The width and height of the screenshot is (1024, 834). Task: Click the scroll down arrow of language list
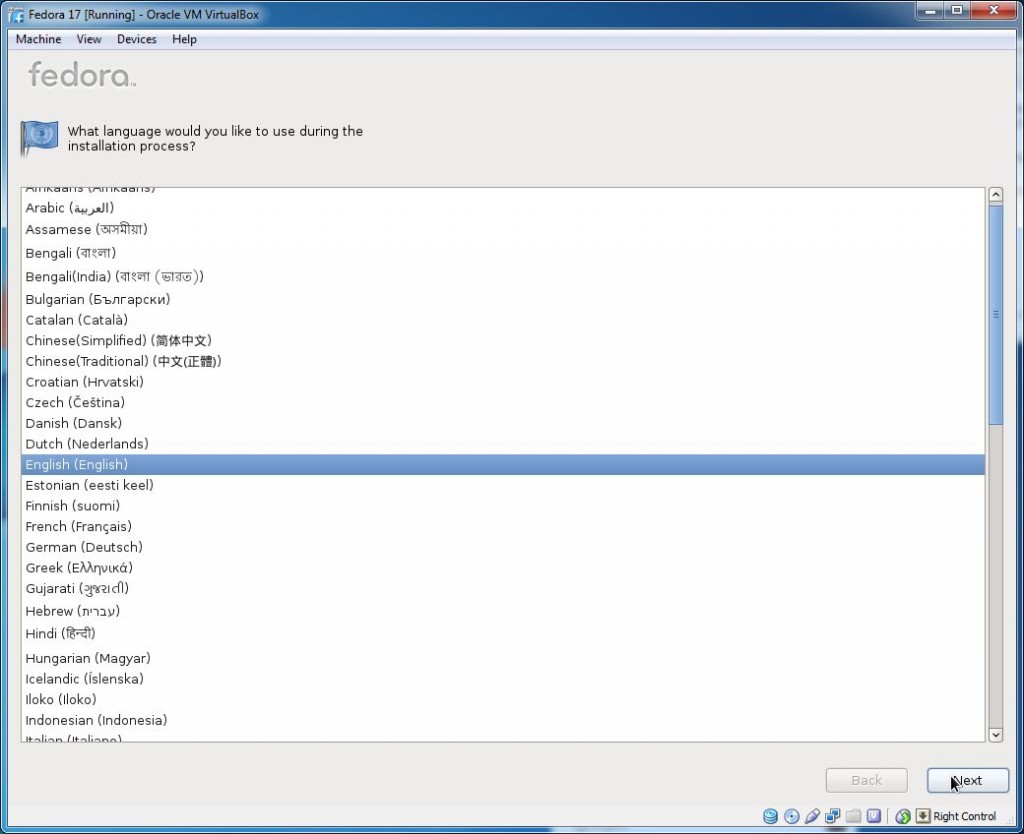[996, 735]
